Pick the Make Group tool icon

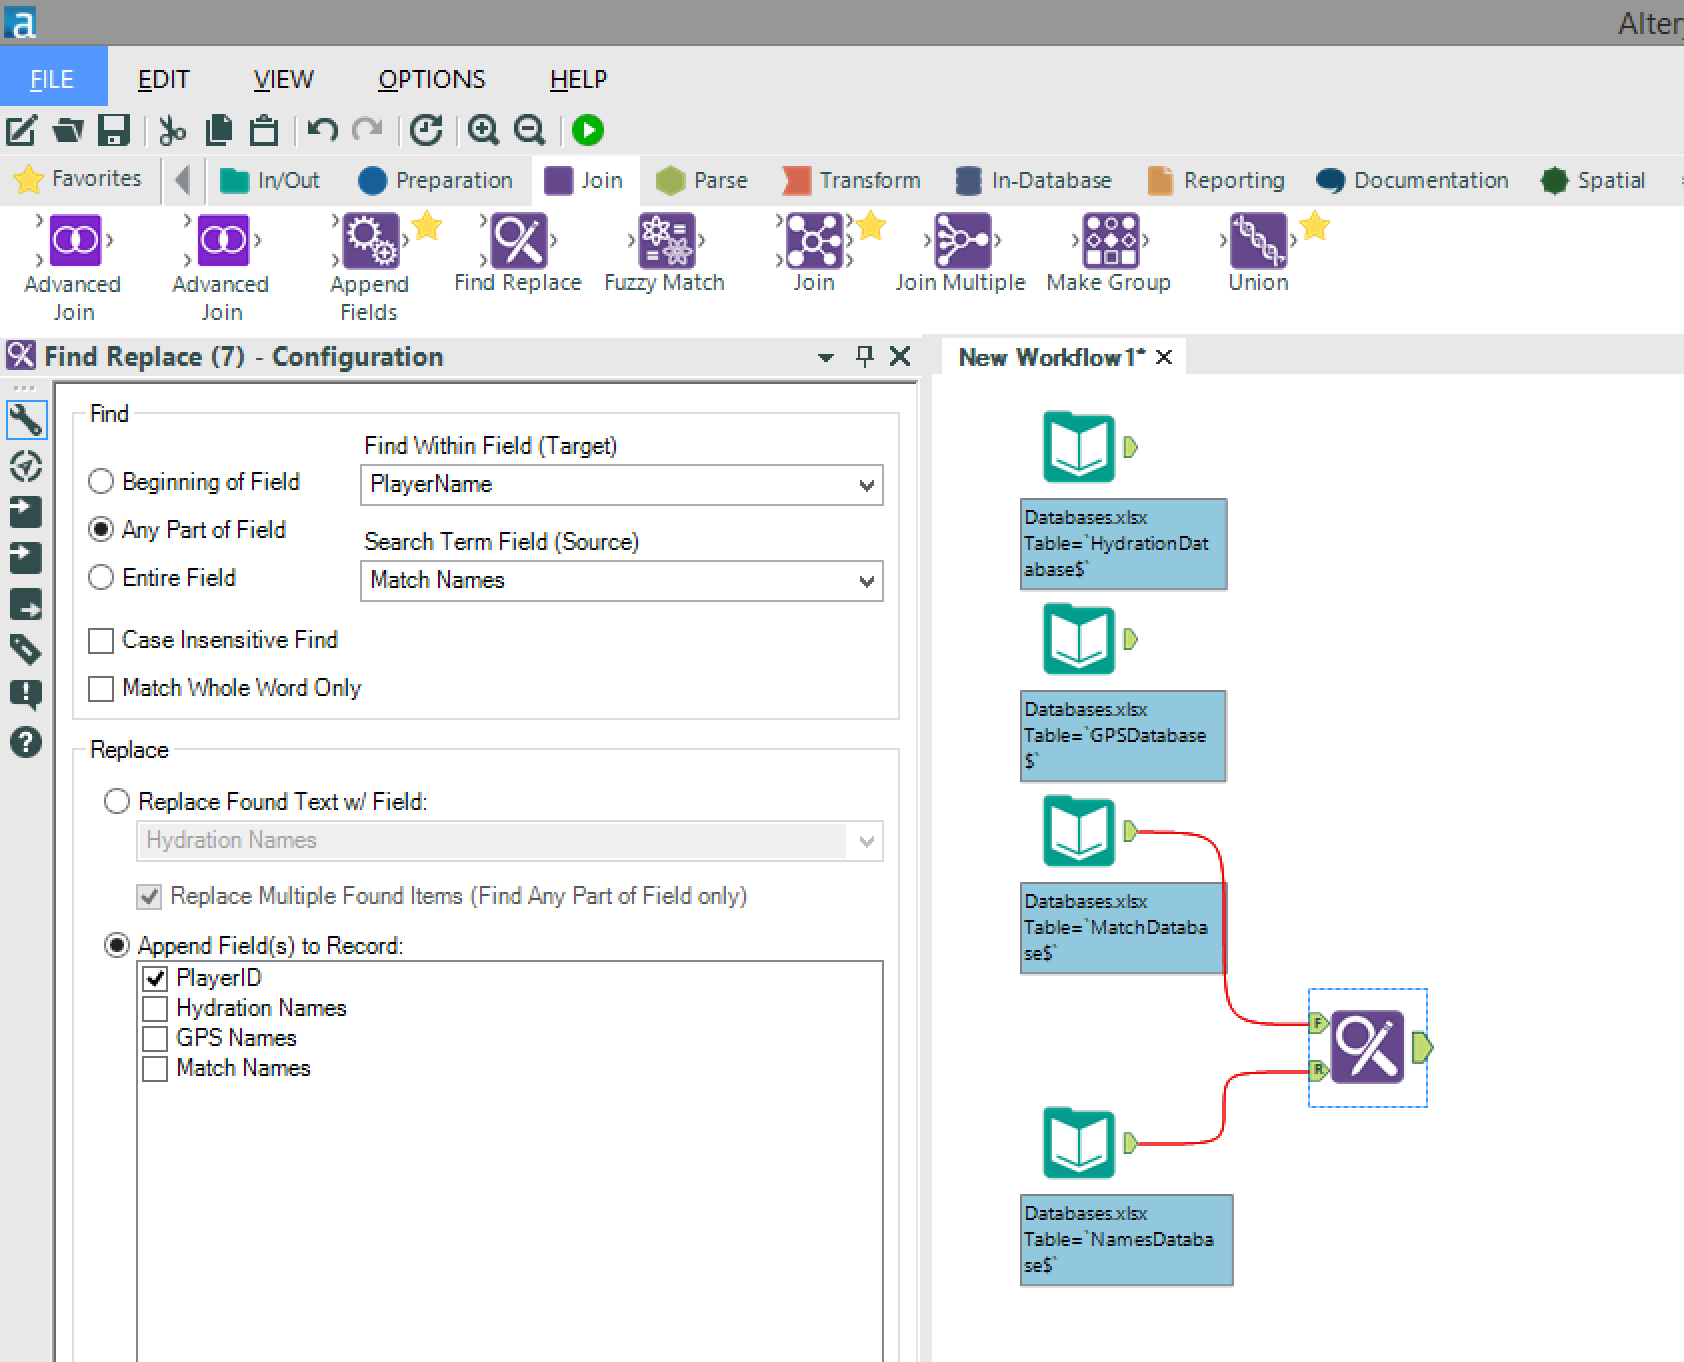[x=1109, y=241]
